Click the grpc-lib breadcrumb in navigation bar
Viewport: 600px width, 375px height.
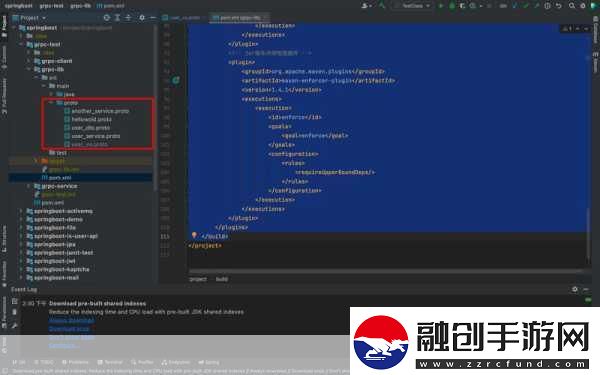[81, 6]
